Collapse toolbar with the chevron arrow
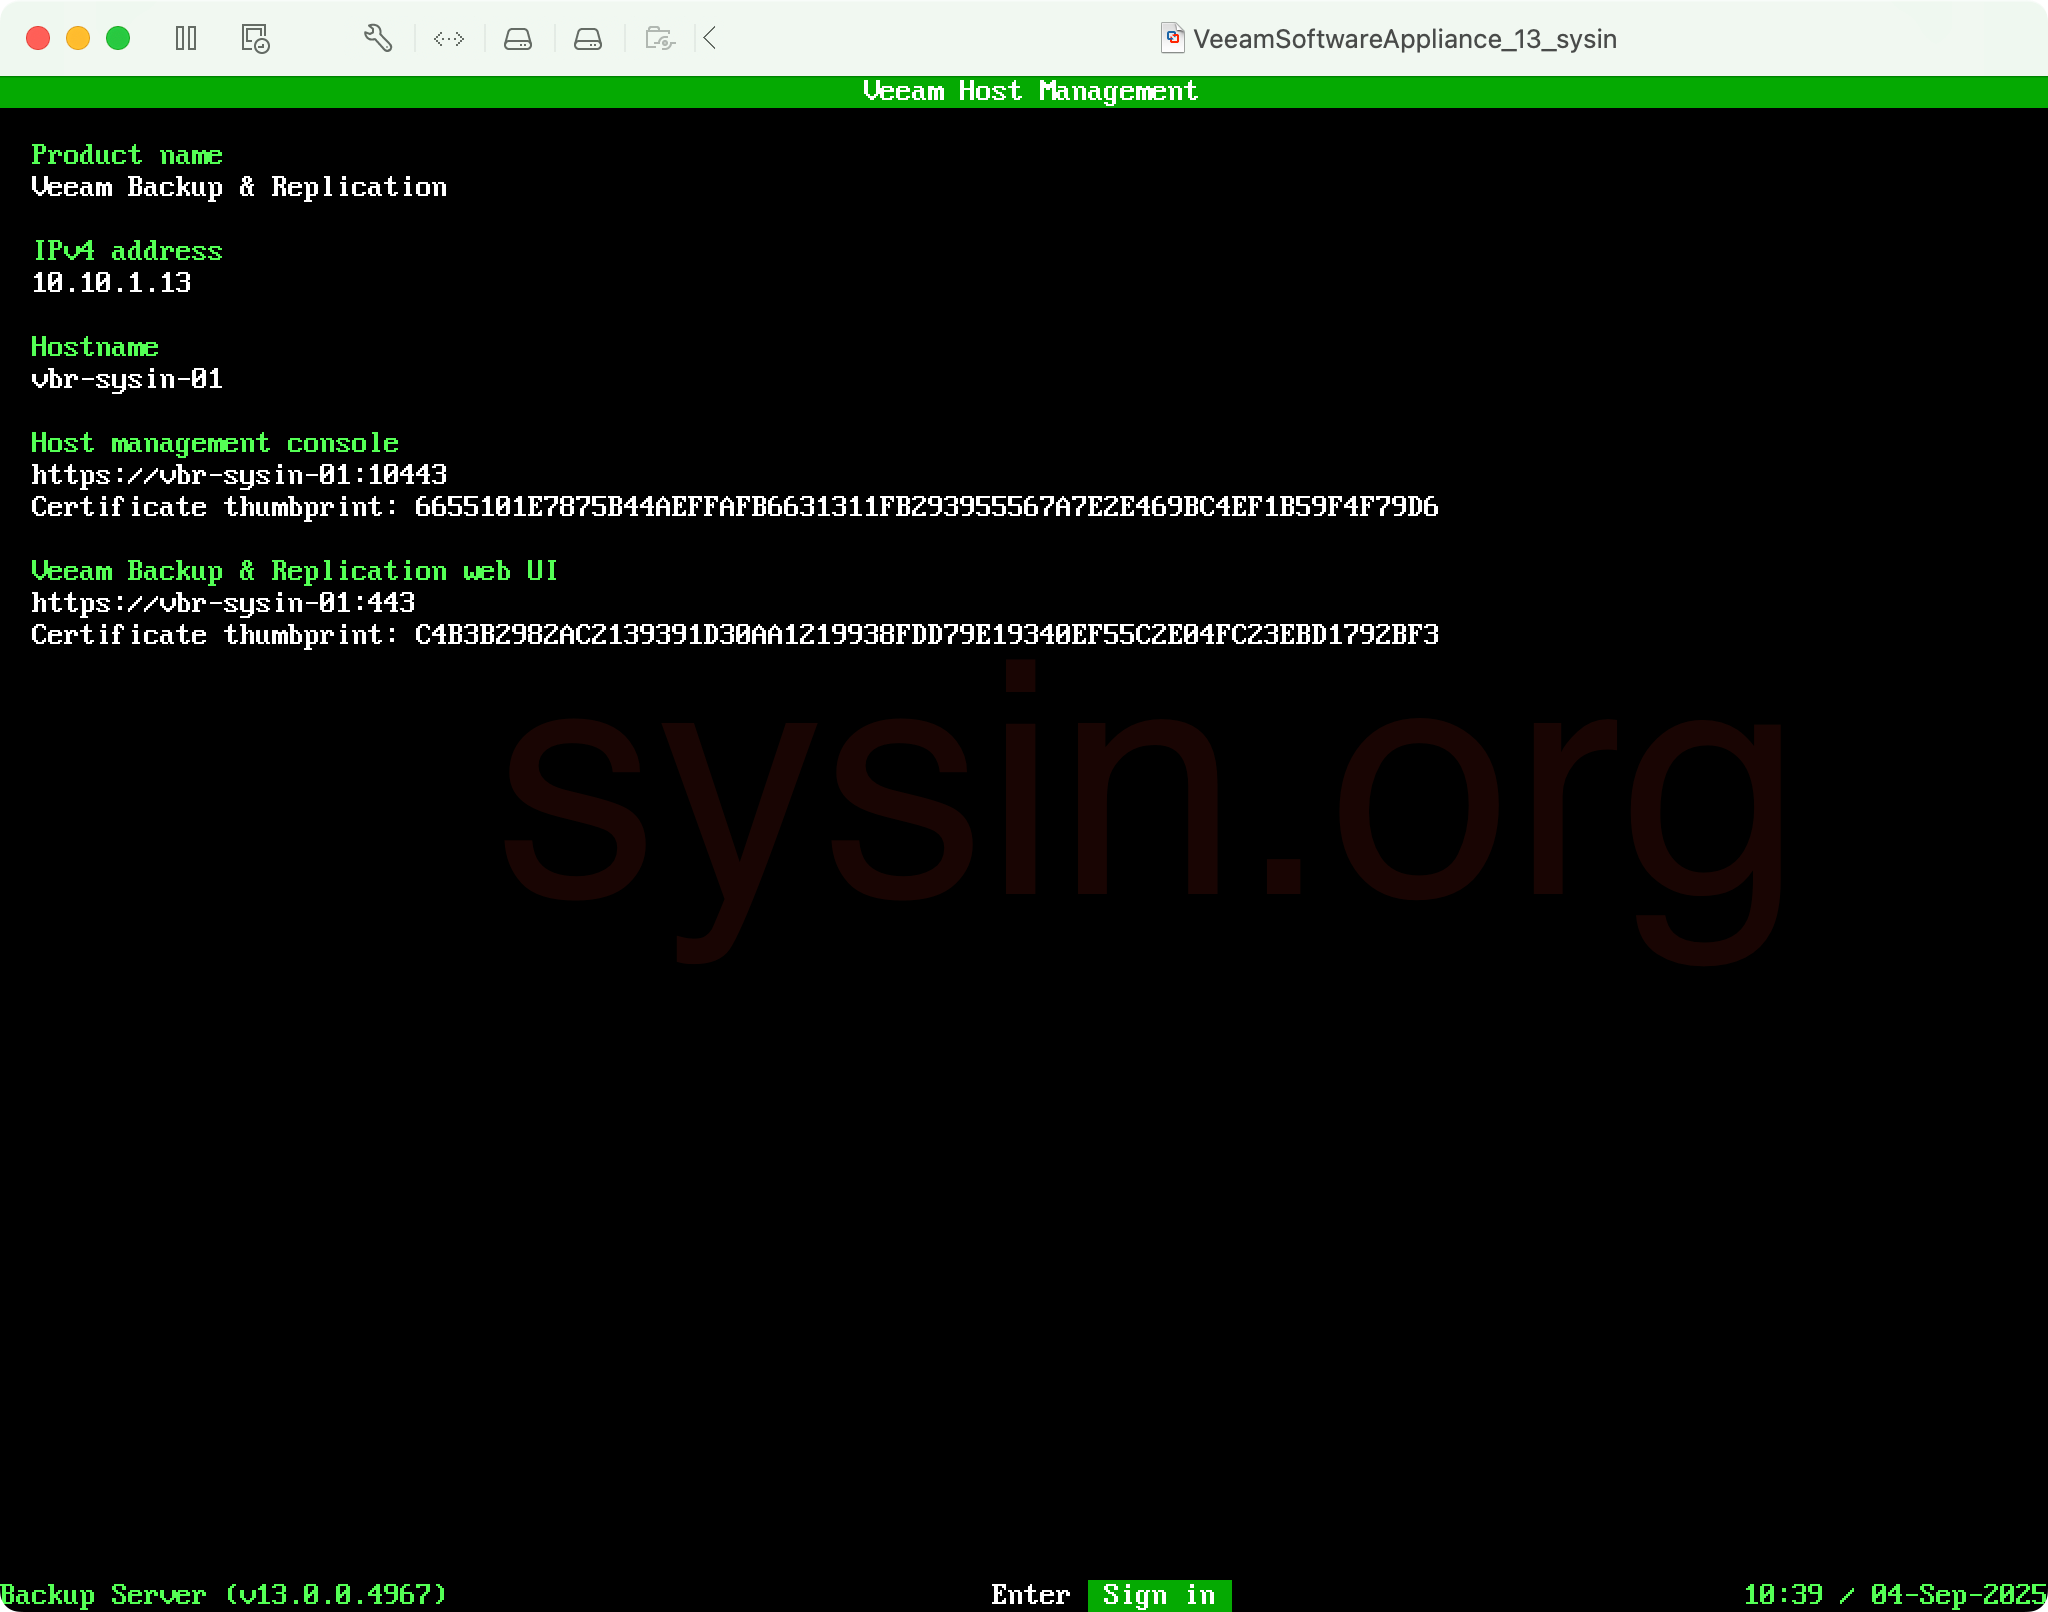This screenshot has height=1612, width=2048. tap(710, 39)
